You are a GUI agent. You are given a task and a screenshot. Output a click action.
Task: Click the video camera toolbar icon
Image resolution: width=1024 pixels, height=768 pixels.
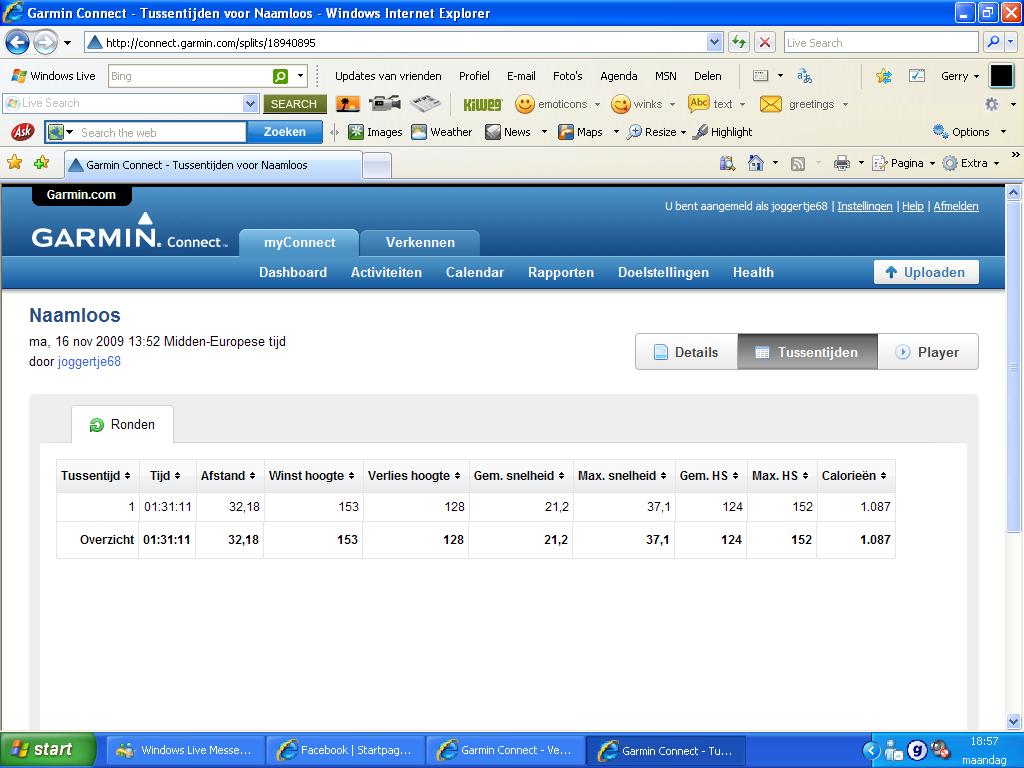click(x=385, y=103)
